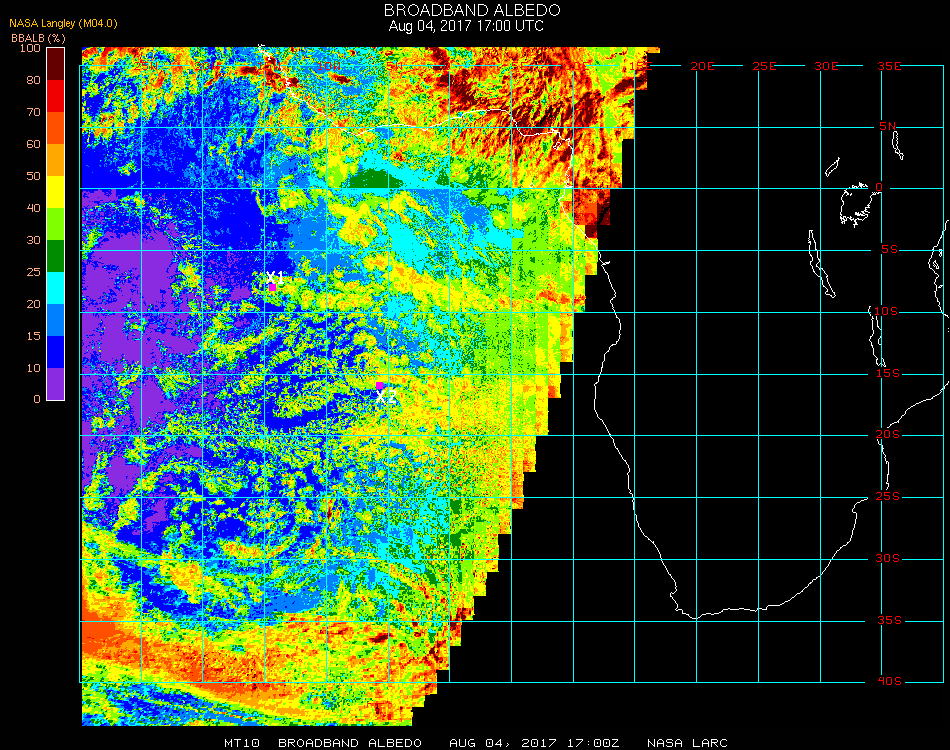
Task: Select the yellow 40-50 legend swatch
Action: pos(56,192)
